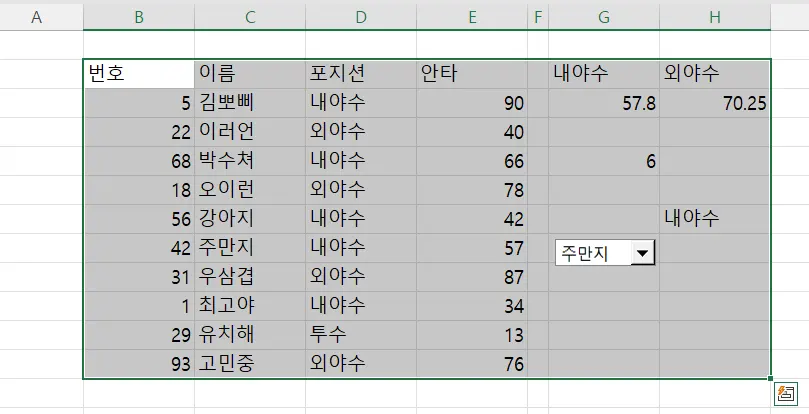Click the name cell 이러언
809x414 pixels.
[x=250, y=132]
